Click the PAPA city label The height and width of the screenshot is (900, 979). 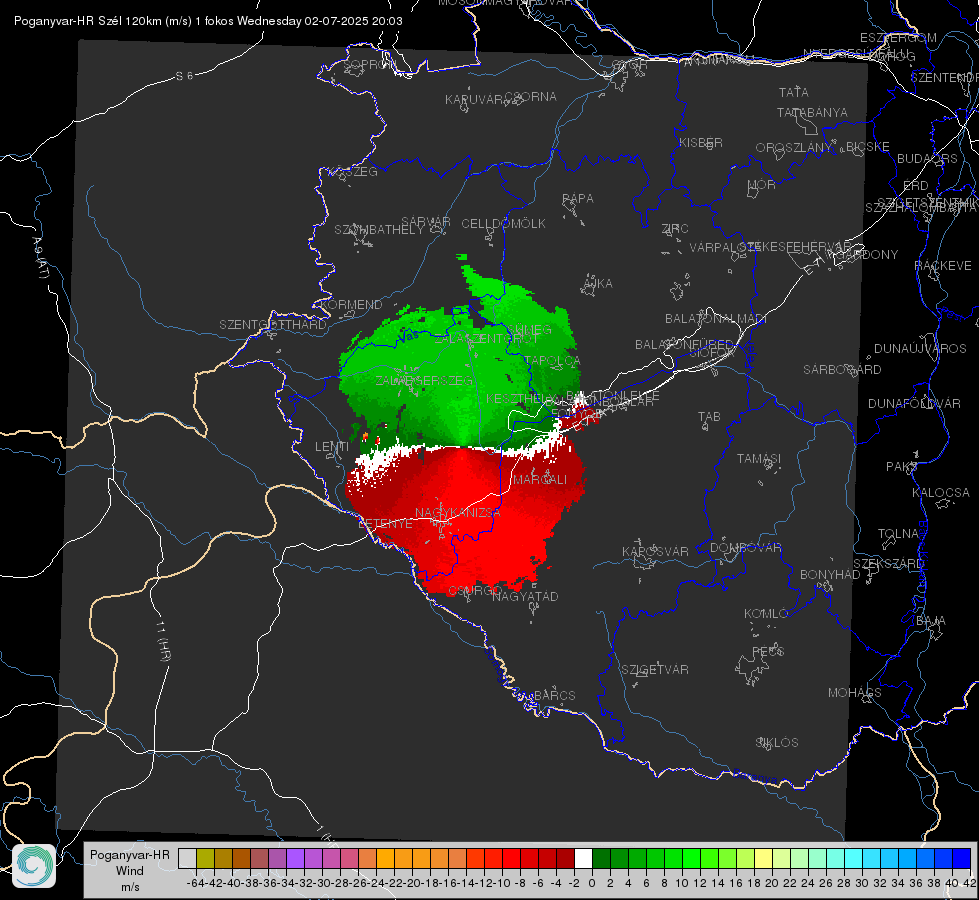click(578, 199)
